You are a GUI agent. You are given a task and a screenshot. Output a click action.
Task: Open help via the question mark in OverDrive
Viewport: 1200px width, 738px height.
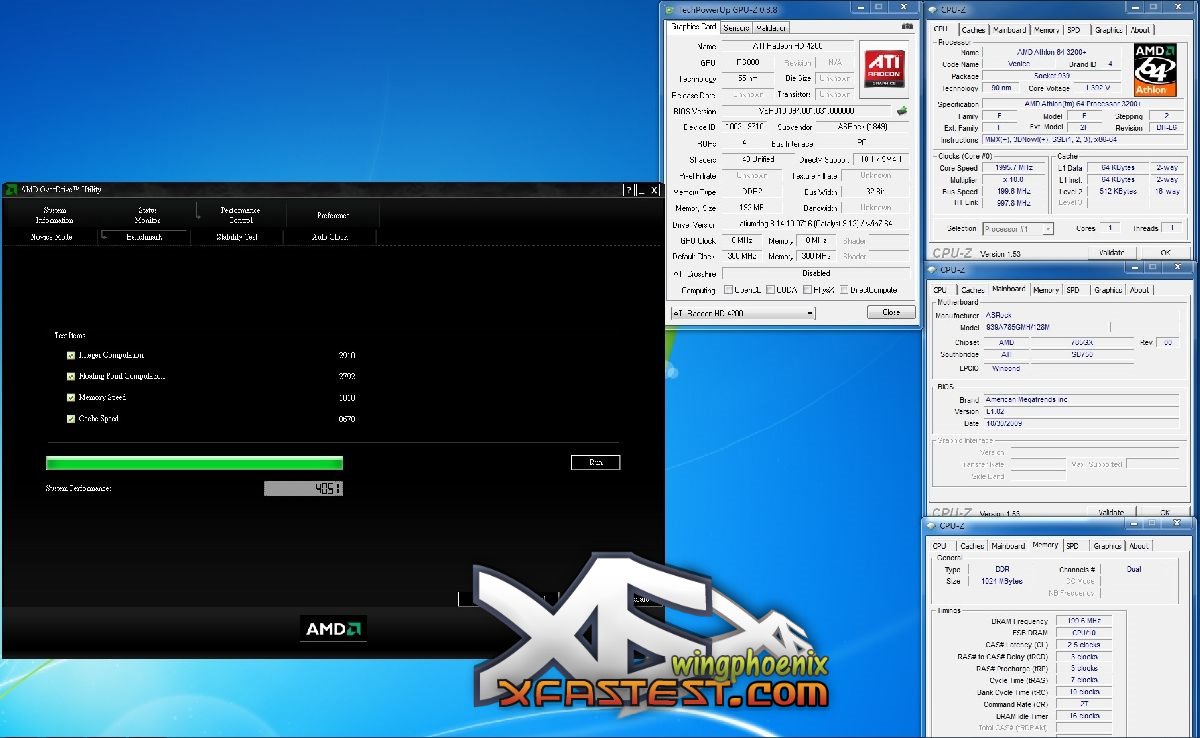629,190
